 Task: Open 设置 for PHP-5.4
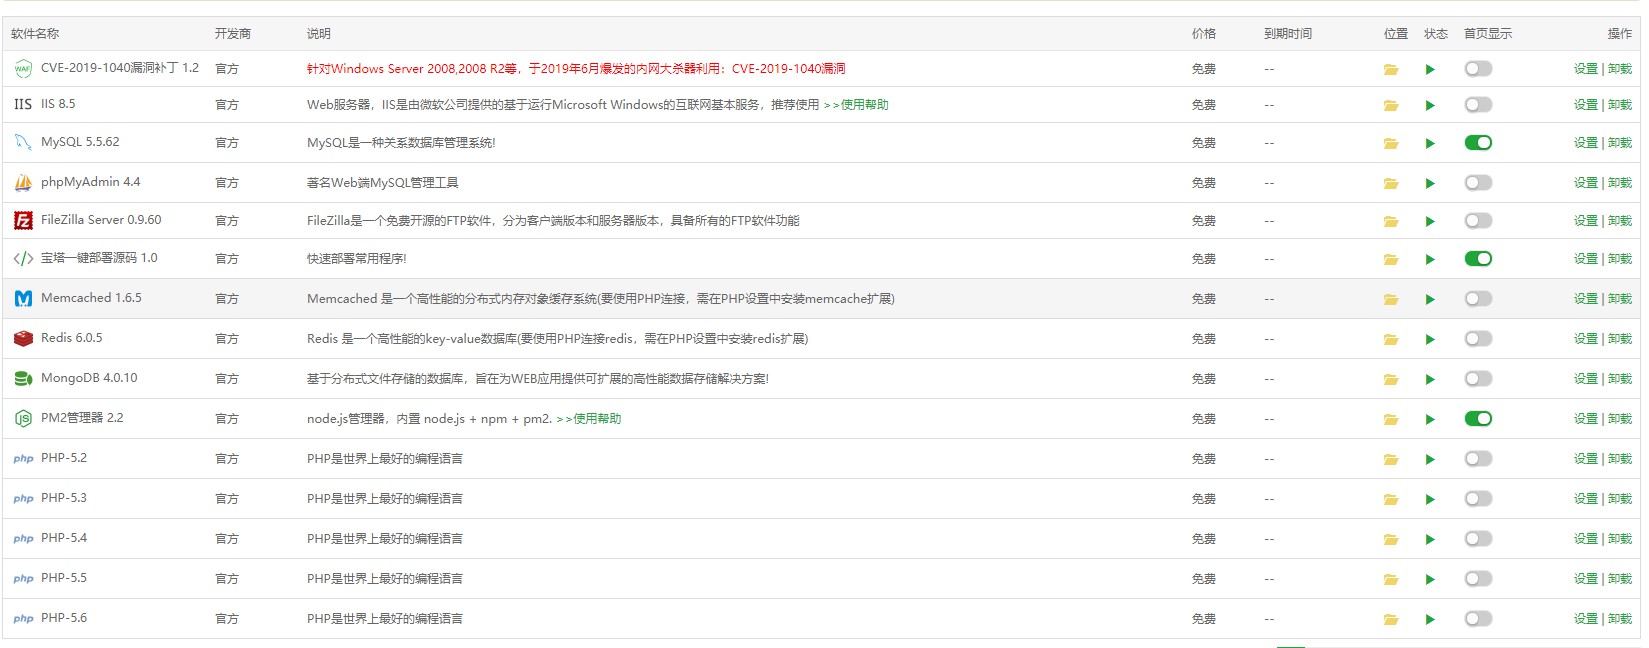[x=1585, y=539]
